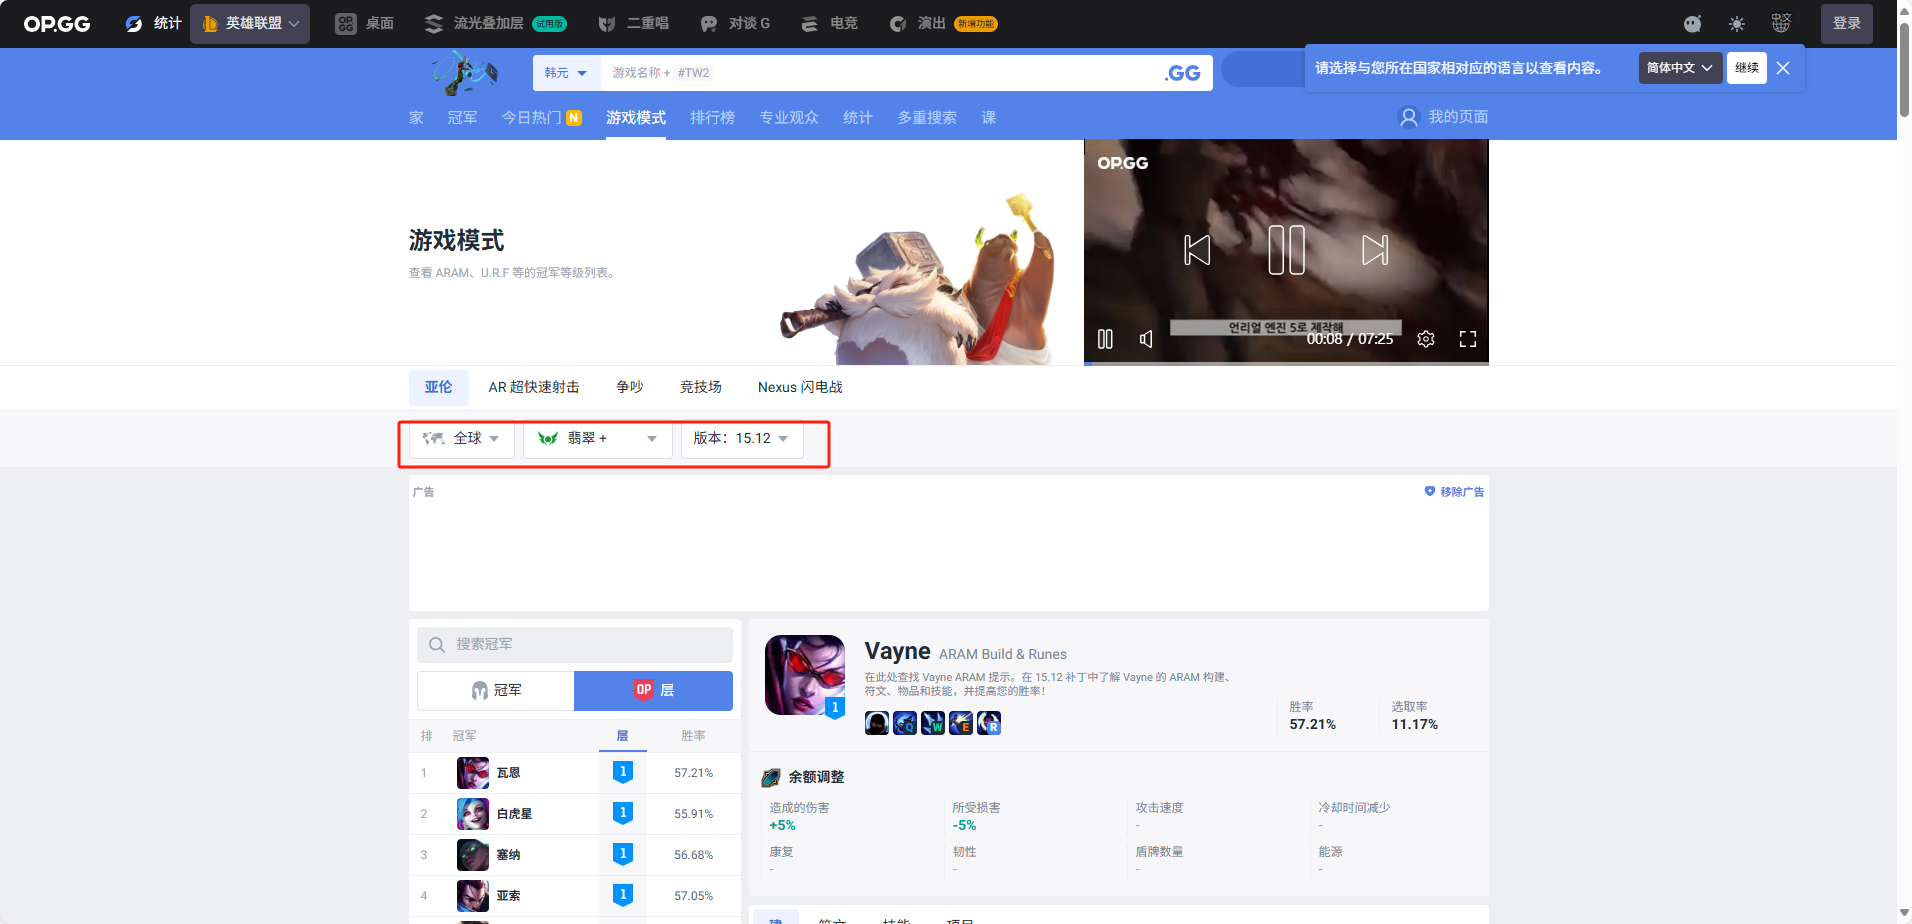Click the large Vayne portrait thumbnail

tap(805, 675)
